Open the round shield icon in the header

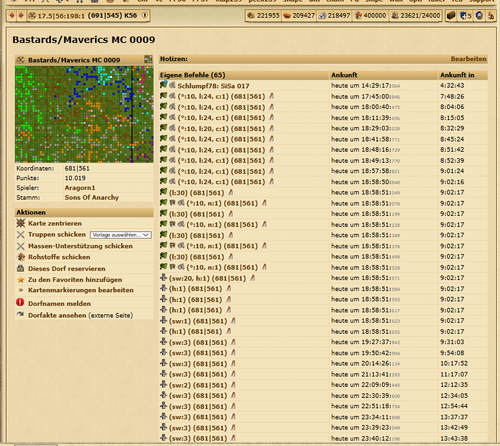click(479, 15)
